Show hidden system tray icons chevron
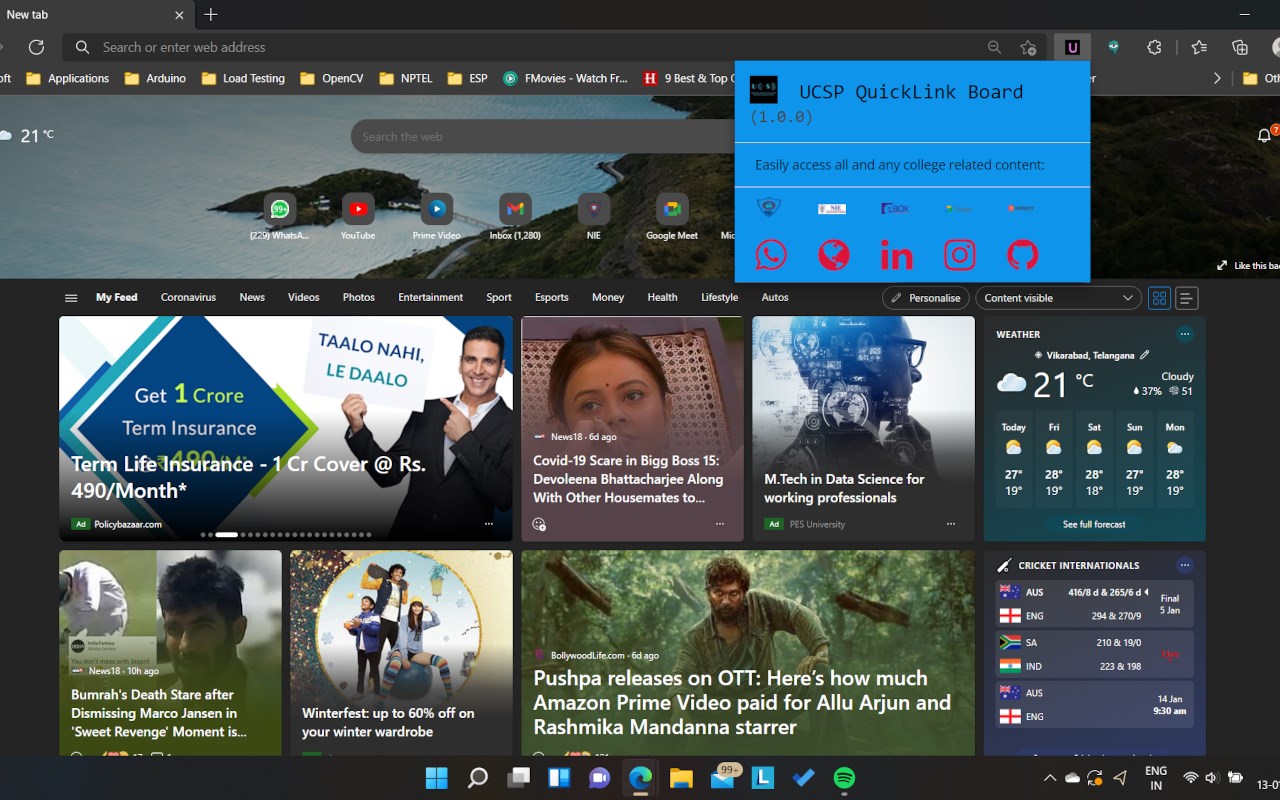Image resolution: width=1280 pixels, height=800 pixels. pos(1049,778)
